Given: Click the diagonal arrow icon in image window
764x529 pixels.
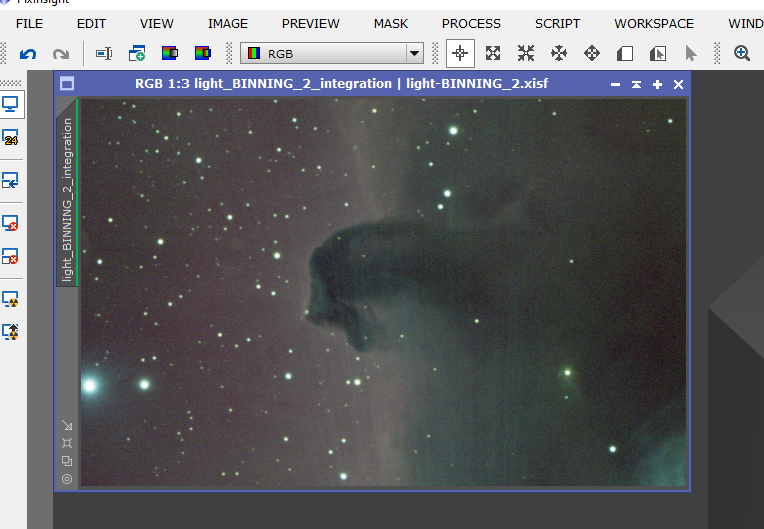Looking at the screenshot, I should coord(67,426).
